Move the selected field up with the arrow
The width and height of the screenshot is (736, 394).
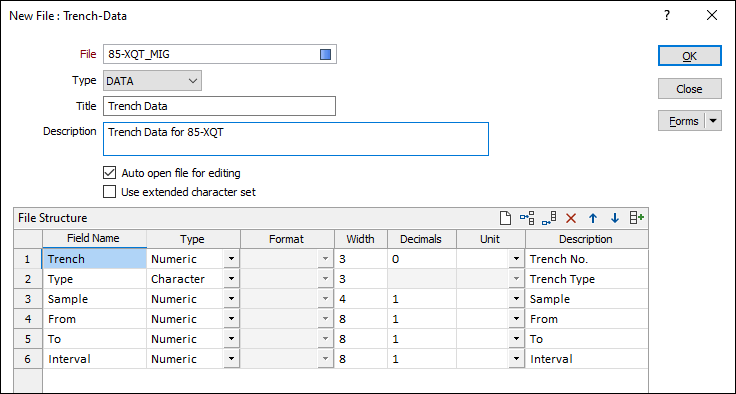(593, 218)
